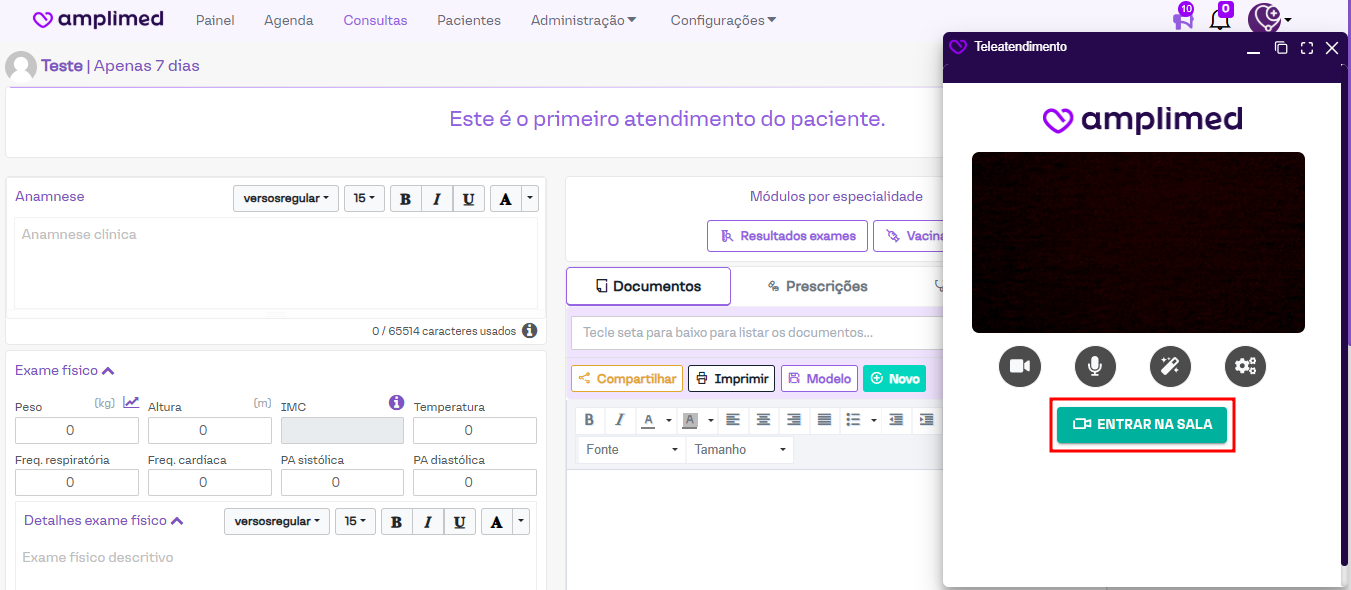This screenshot has width=1351, height=590.
Task: Open the Fonte dropdown in document editor
Action: click(632, 450)
